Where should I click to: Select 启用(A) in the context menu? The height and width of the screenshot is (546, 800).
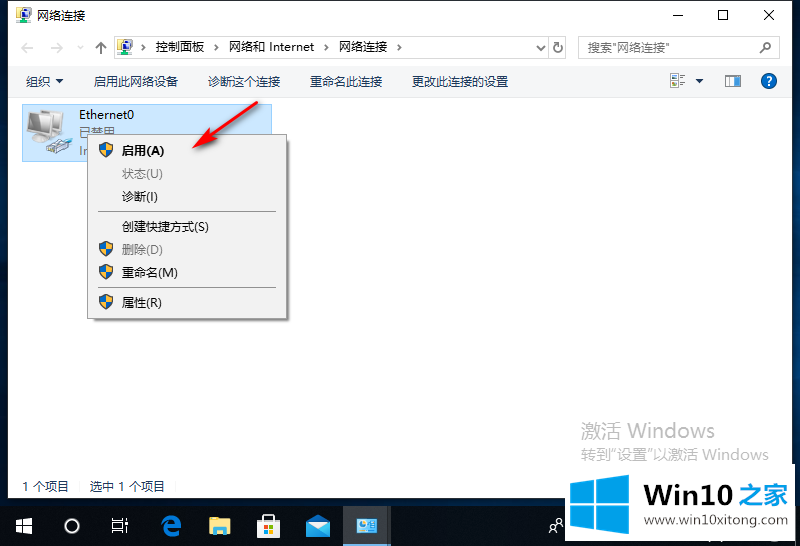(x=143, y=150)
